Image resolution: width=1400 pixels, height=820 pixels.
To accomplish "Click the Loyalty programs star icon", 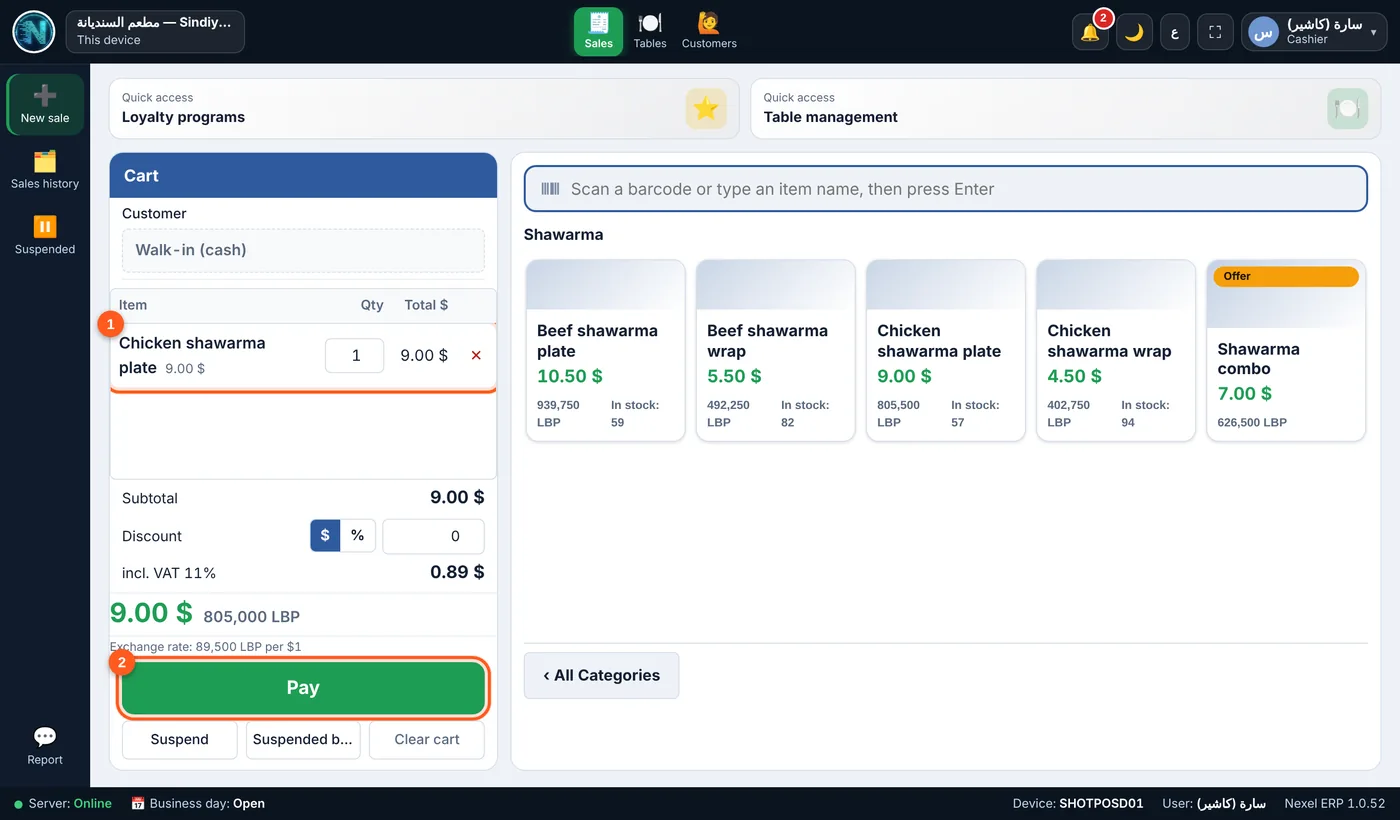I will pyautogui.click(x=706, y=109).
